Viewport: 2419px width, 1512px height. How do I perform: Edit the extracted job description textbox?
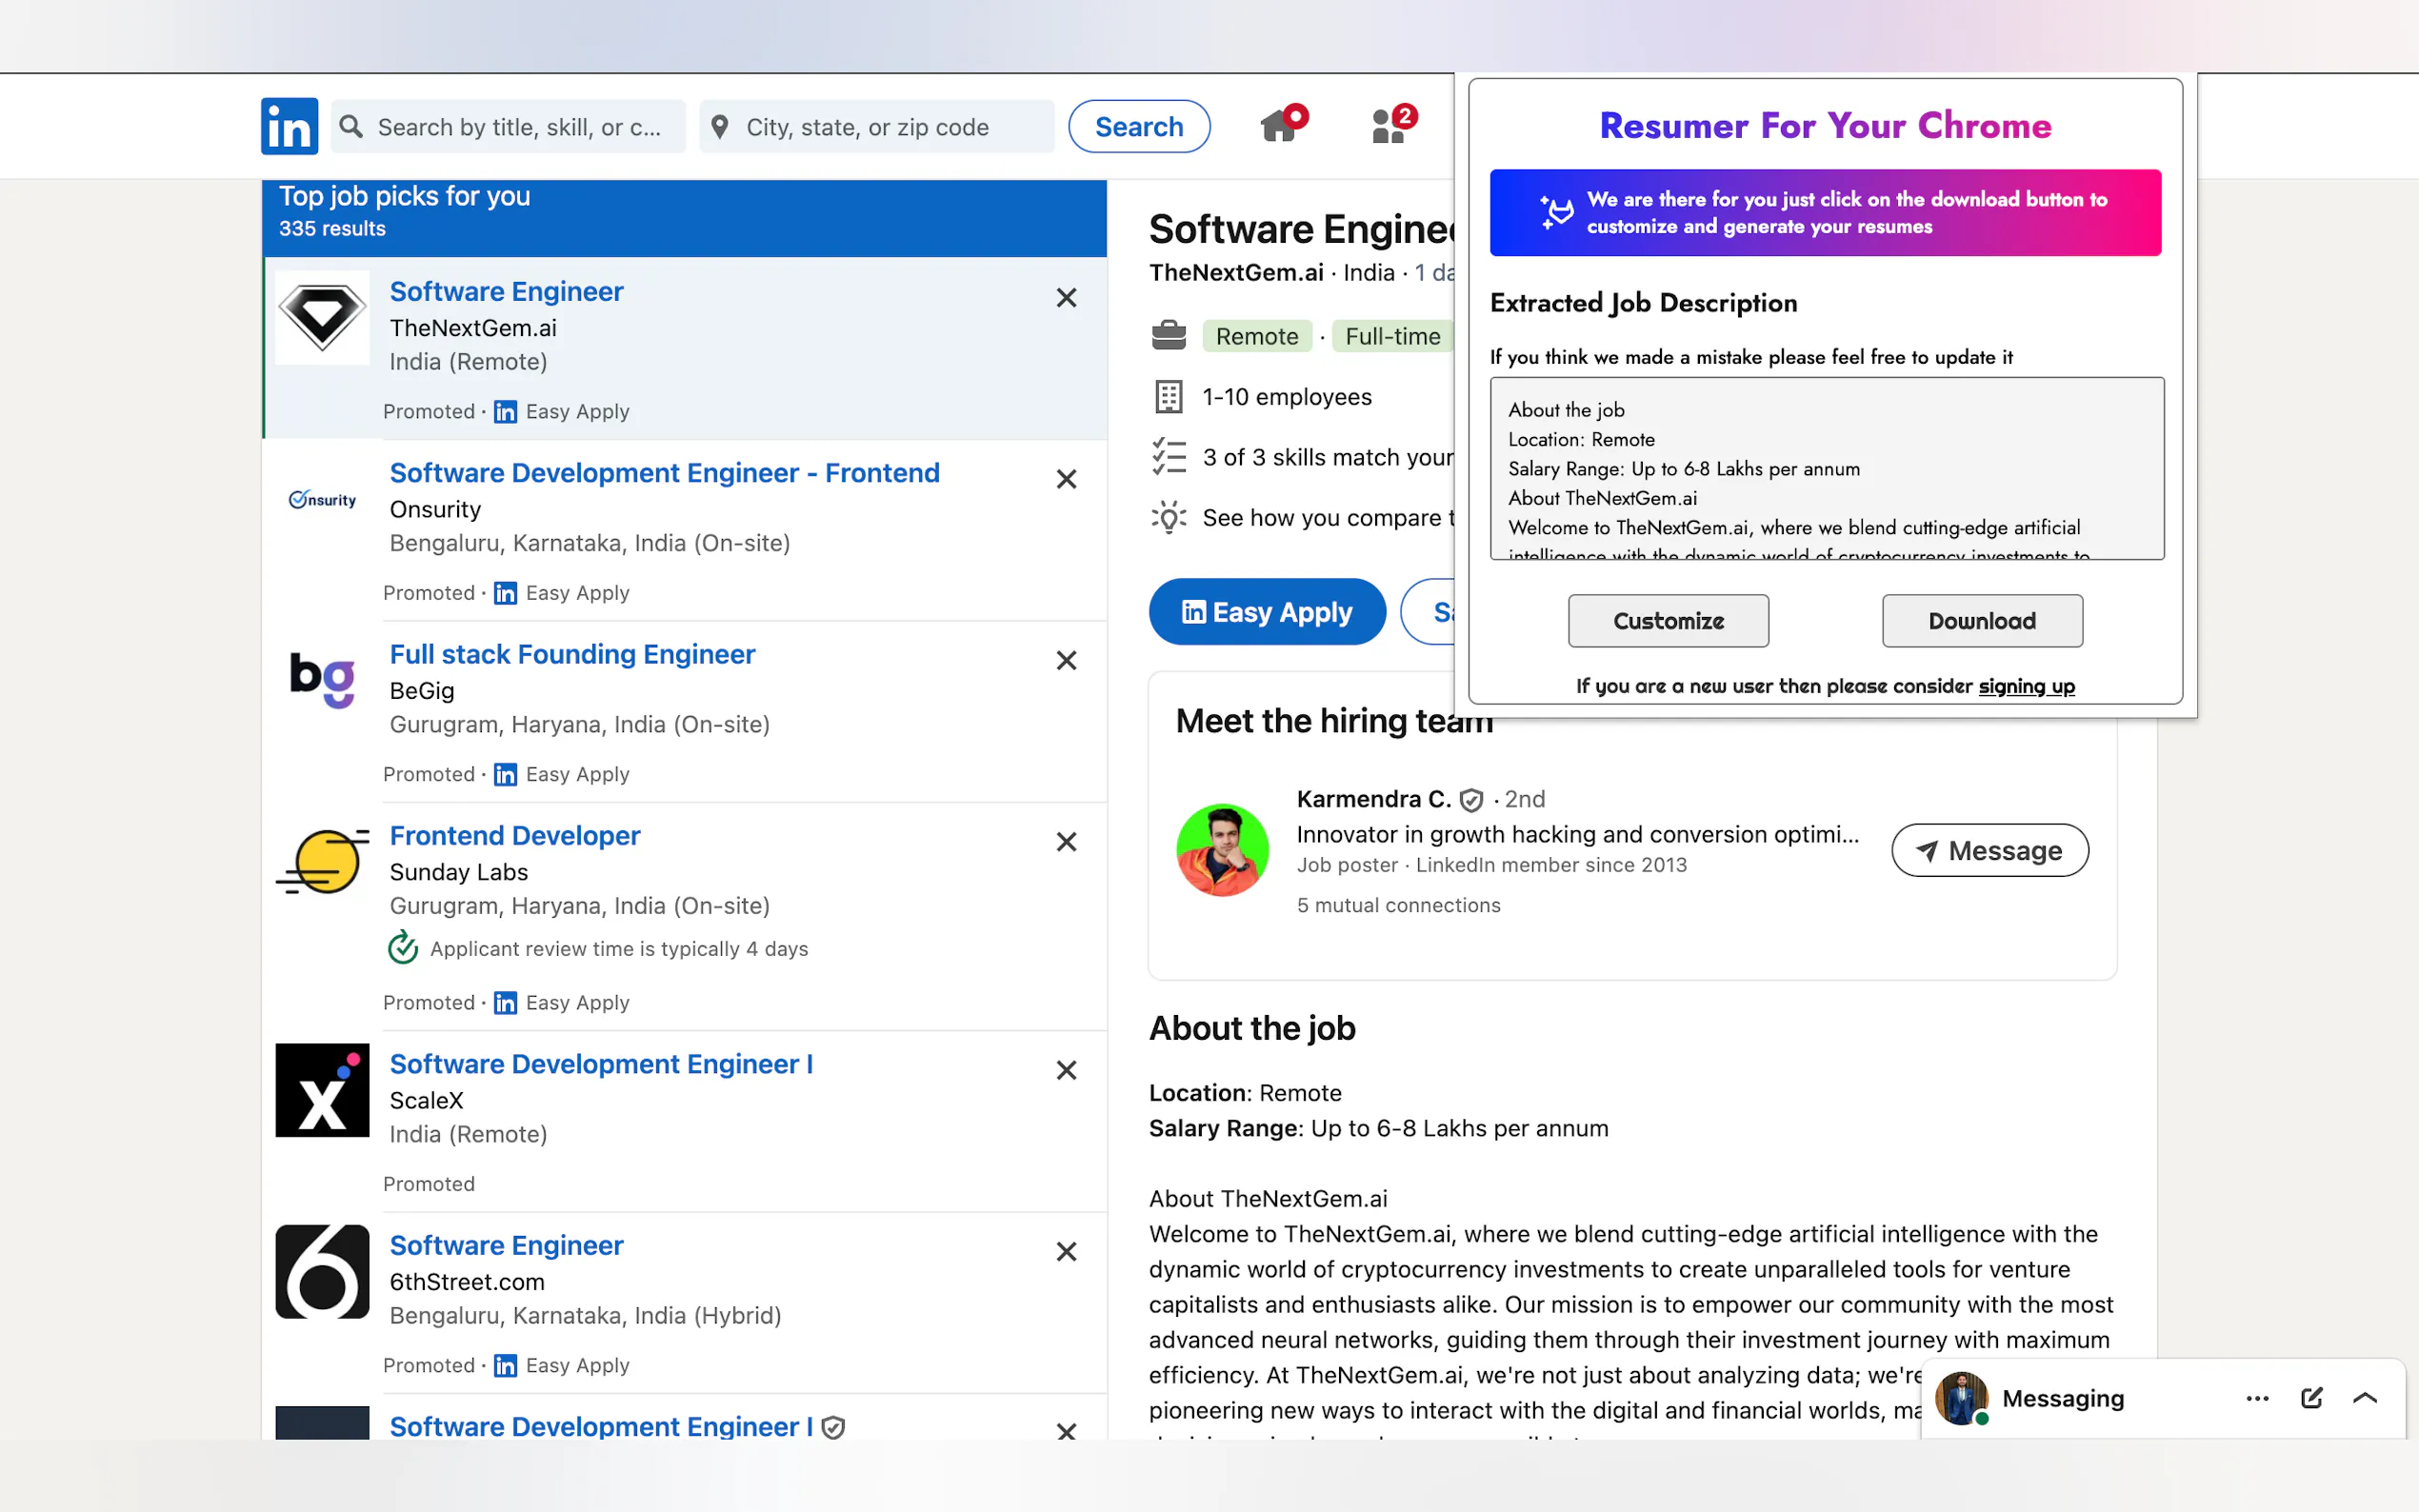coord(1826,468)
